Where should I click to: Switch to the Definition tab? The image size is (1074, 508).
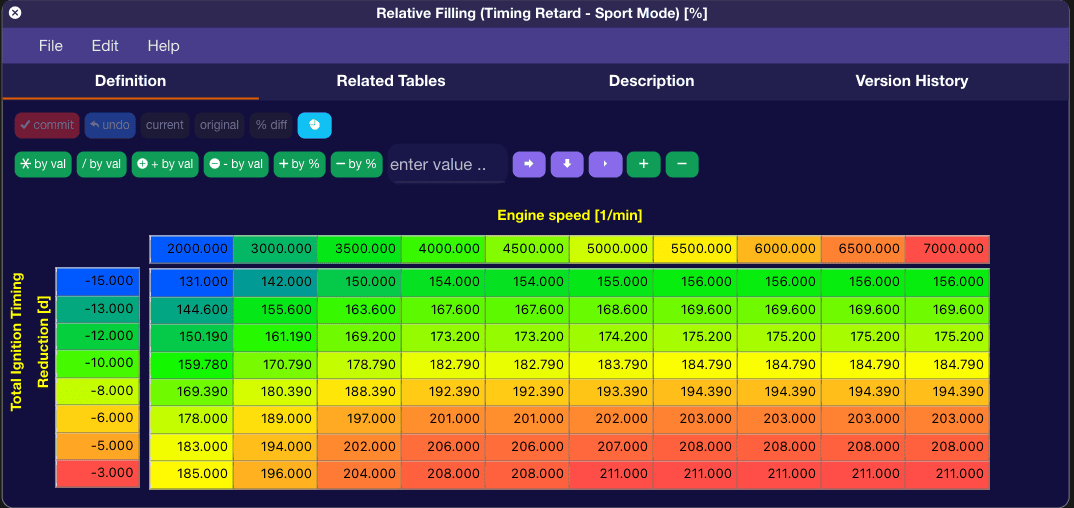(x=130, y=81)
